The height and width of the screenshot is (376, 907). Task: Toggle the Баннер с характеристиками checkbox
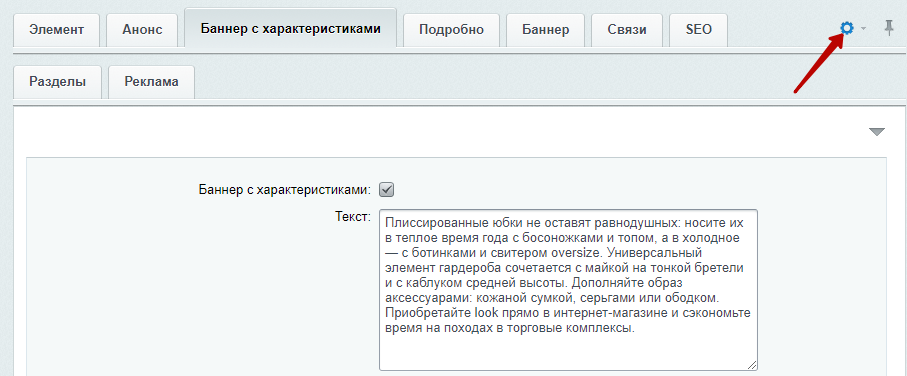[386, 189]
